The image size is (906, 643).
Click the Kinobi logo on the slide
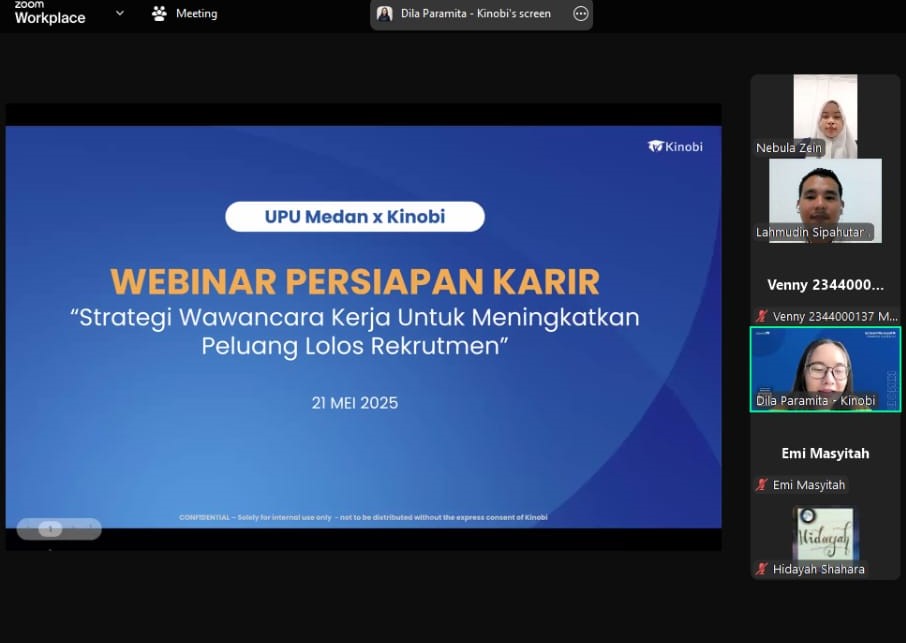click(x=676, y=146)
